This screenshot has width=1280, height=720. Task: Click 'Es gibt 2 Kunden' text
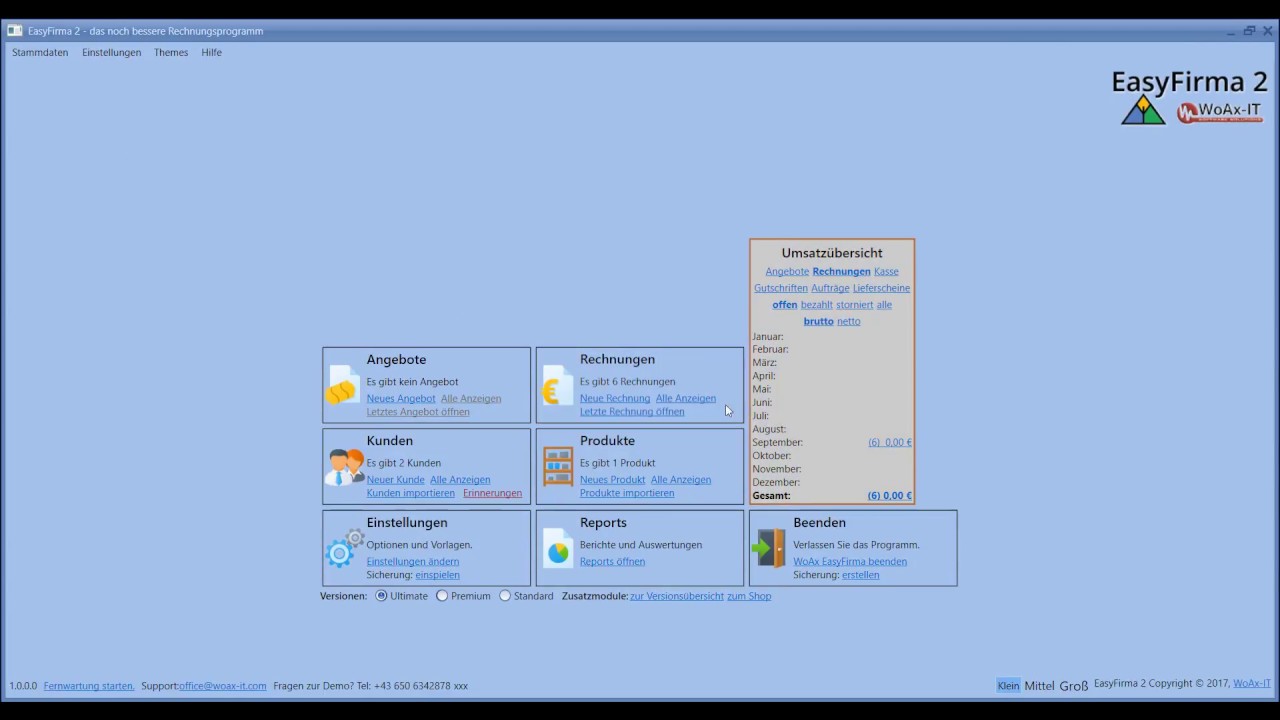[404, 463]
